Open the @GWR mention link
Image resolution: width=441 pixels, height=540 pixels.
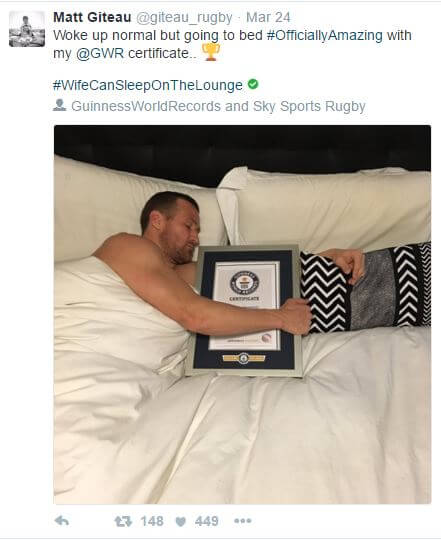[100, 53]
